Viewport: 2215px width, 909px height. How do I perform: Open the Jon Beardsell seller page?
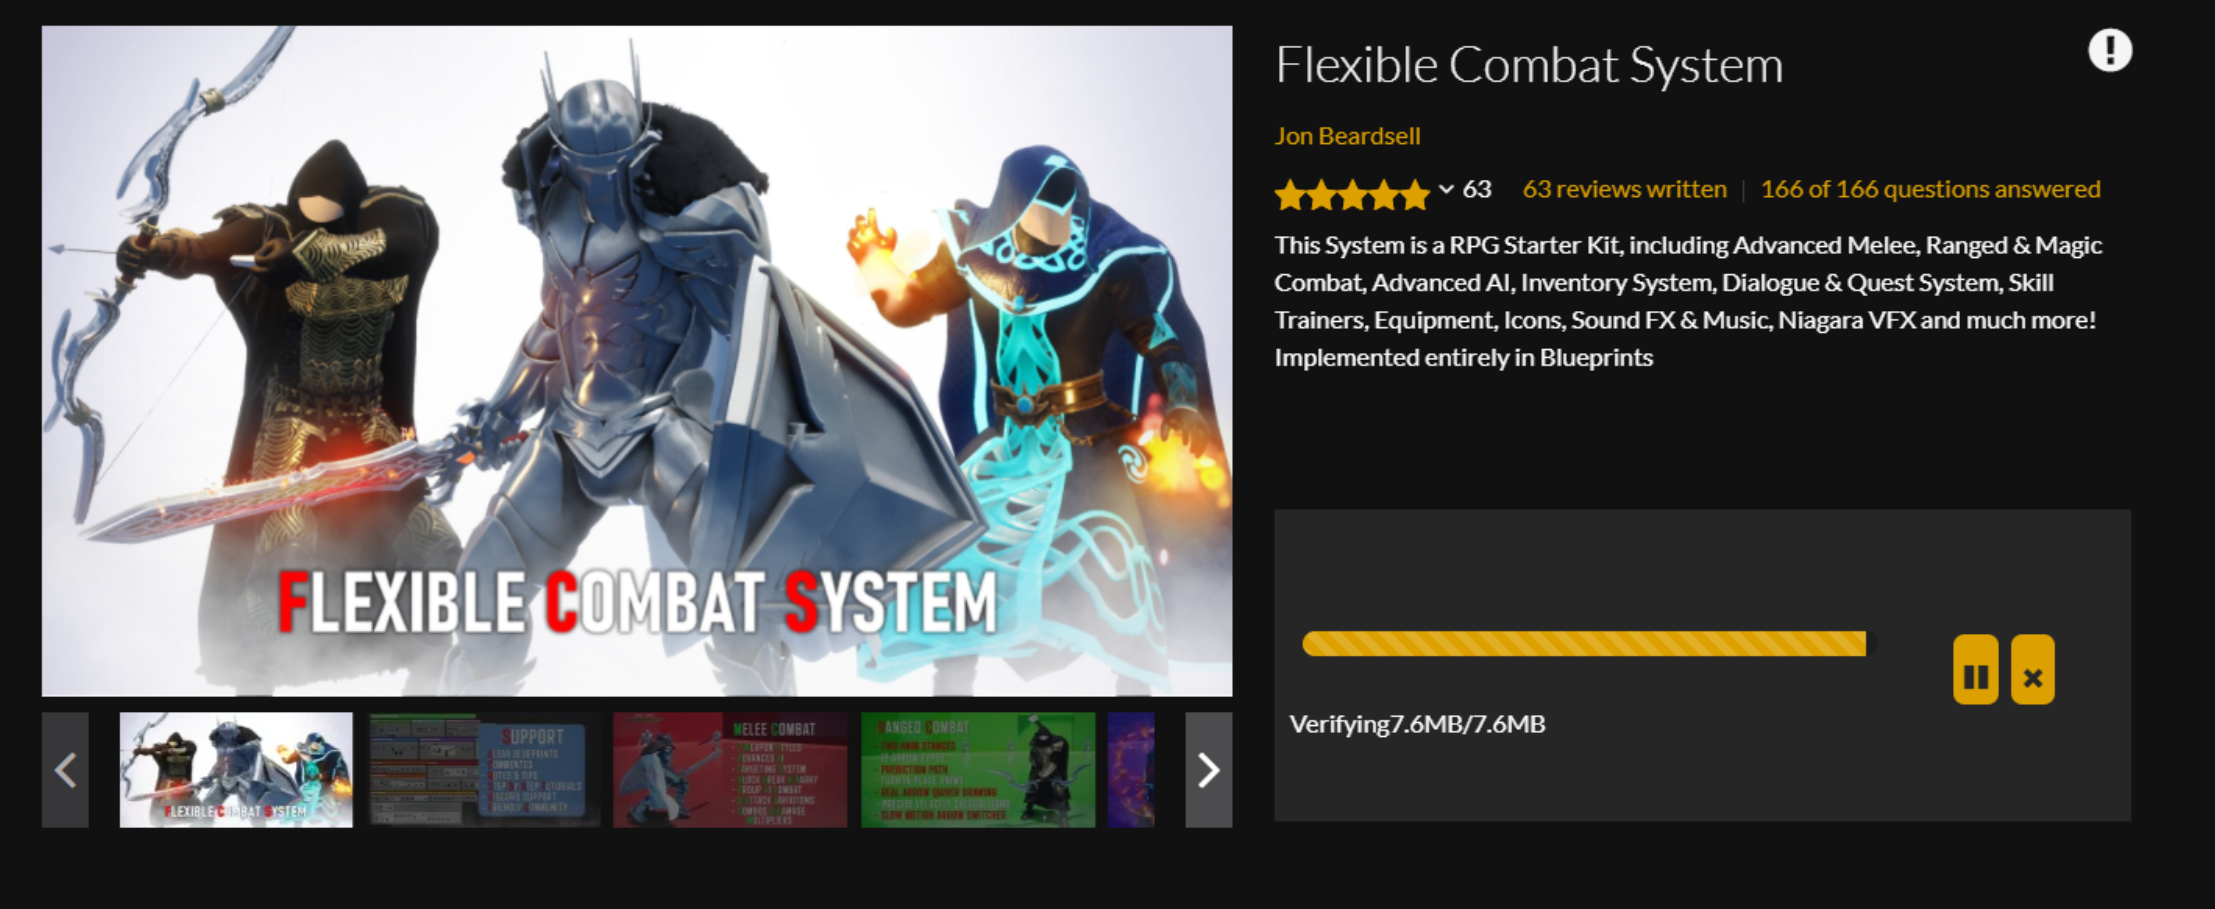1347,136
